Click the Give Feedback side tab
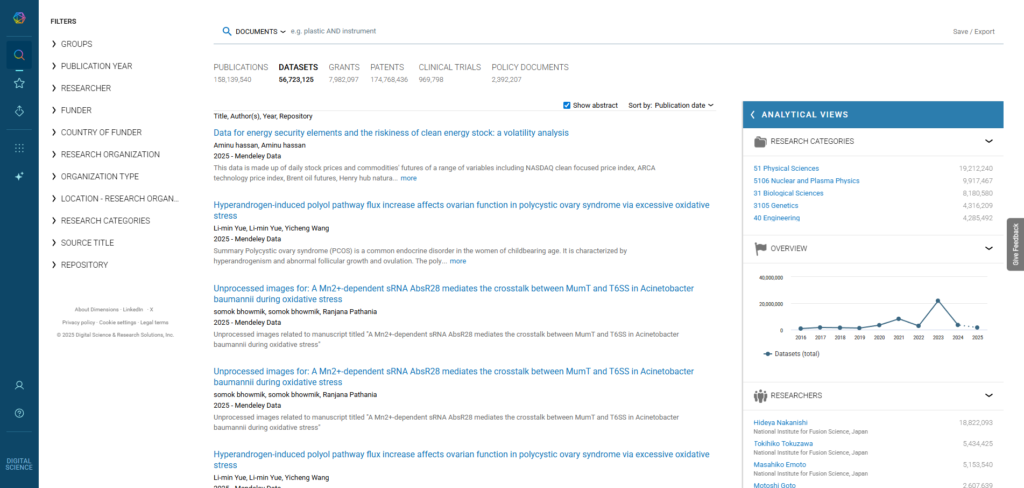This screenshot has width=1024, height=488. click(x=1015, y=245)
